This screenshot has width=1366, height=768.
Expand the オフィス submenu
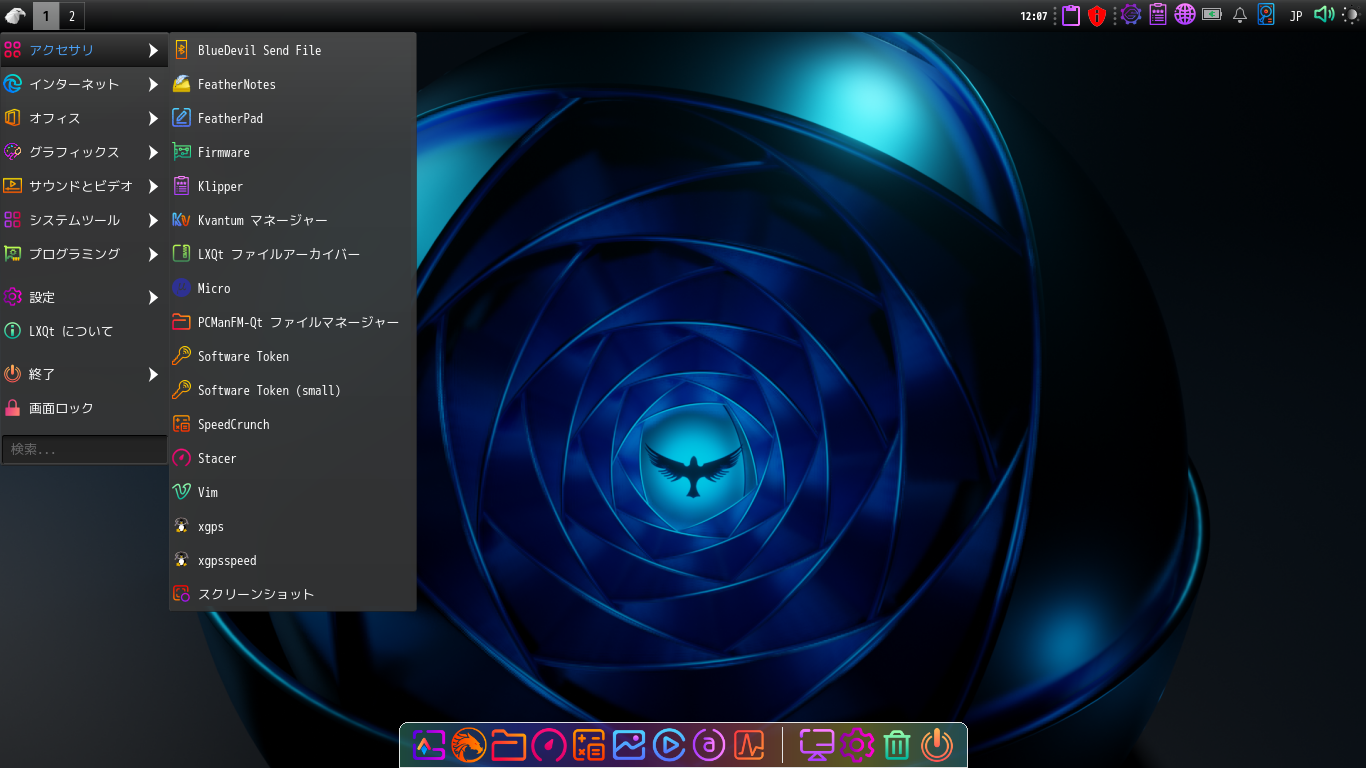coord(153,118)
